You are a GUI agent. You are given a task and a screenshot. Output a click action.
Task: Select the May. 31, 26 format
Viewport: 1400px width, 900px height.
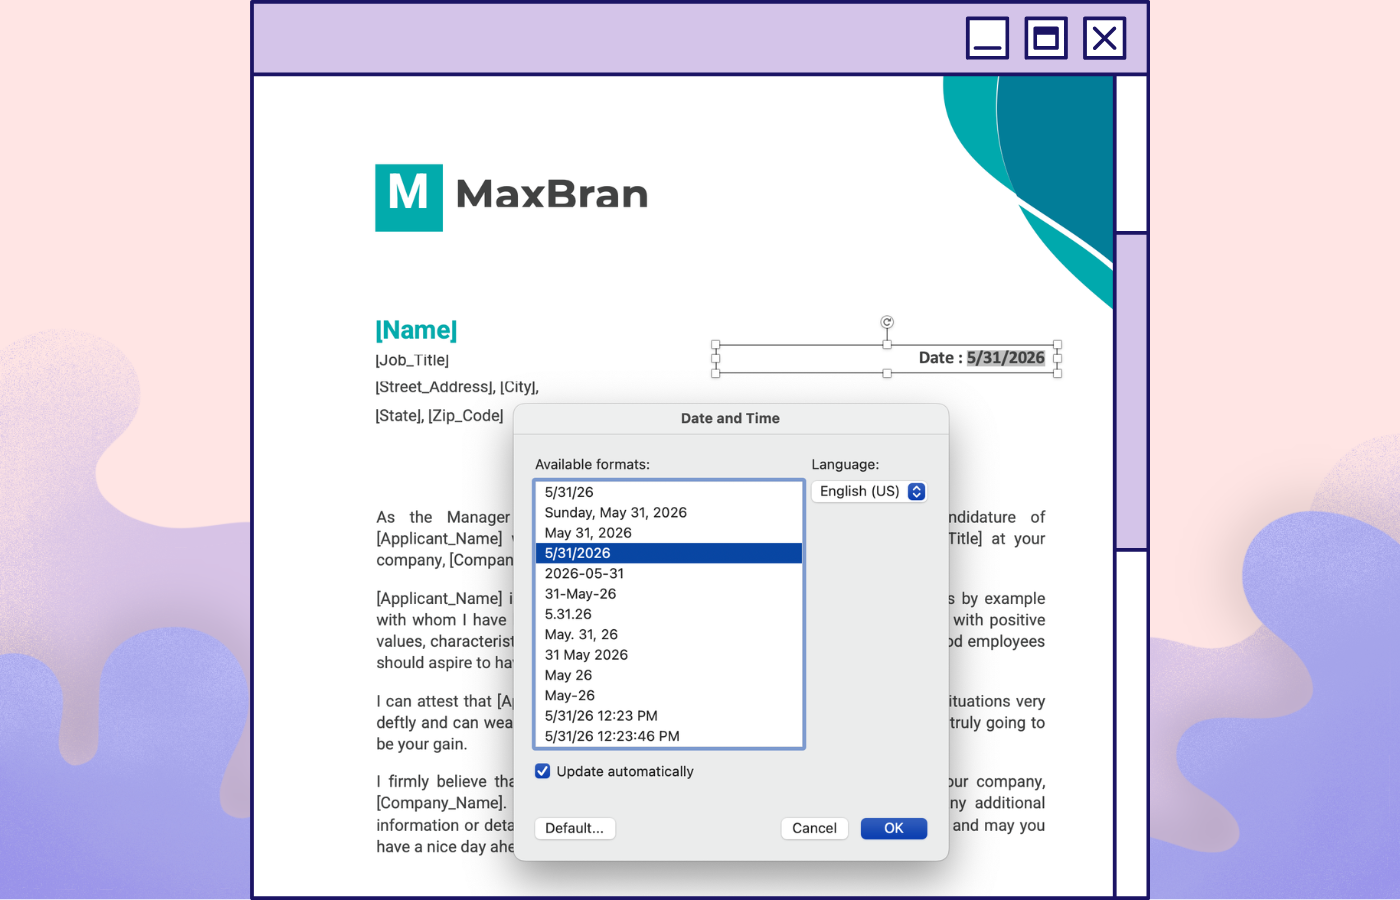(x=669, y=634)
